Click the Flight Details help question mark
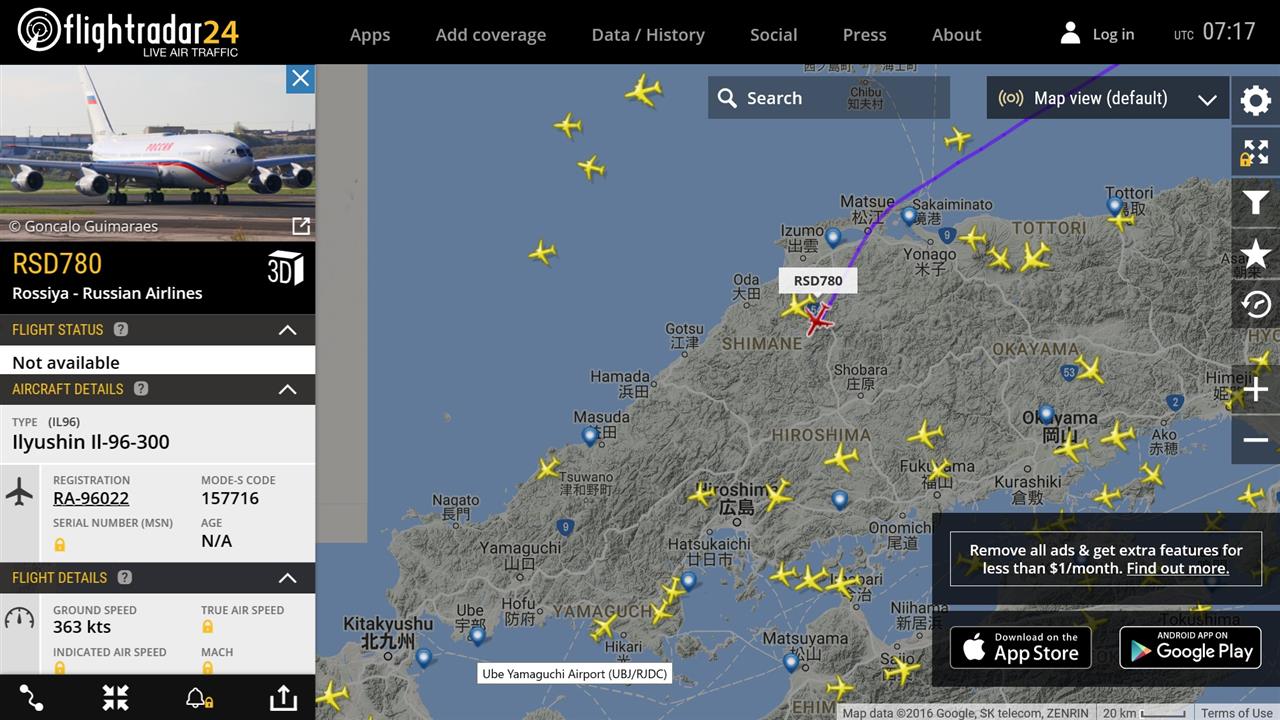The height and width of the screenshot is (720, 1280). 125,577
